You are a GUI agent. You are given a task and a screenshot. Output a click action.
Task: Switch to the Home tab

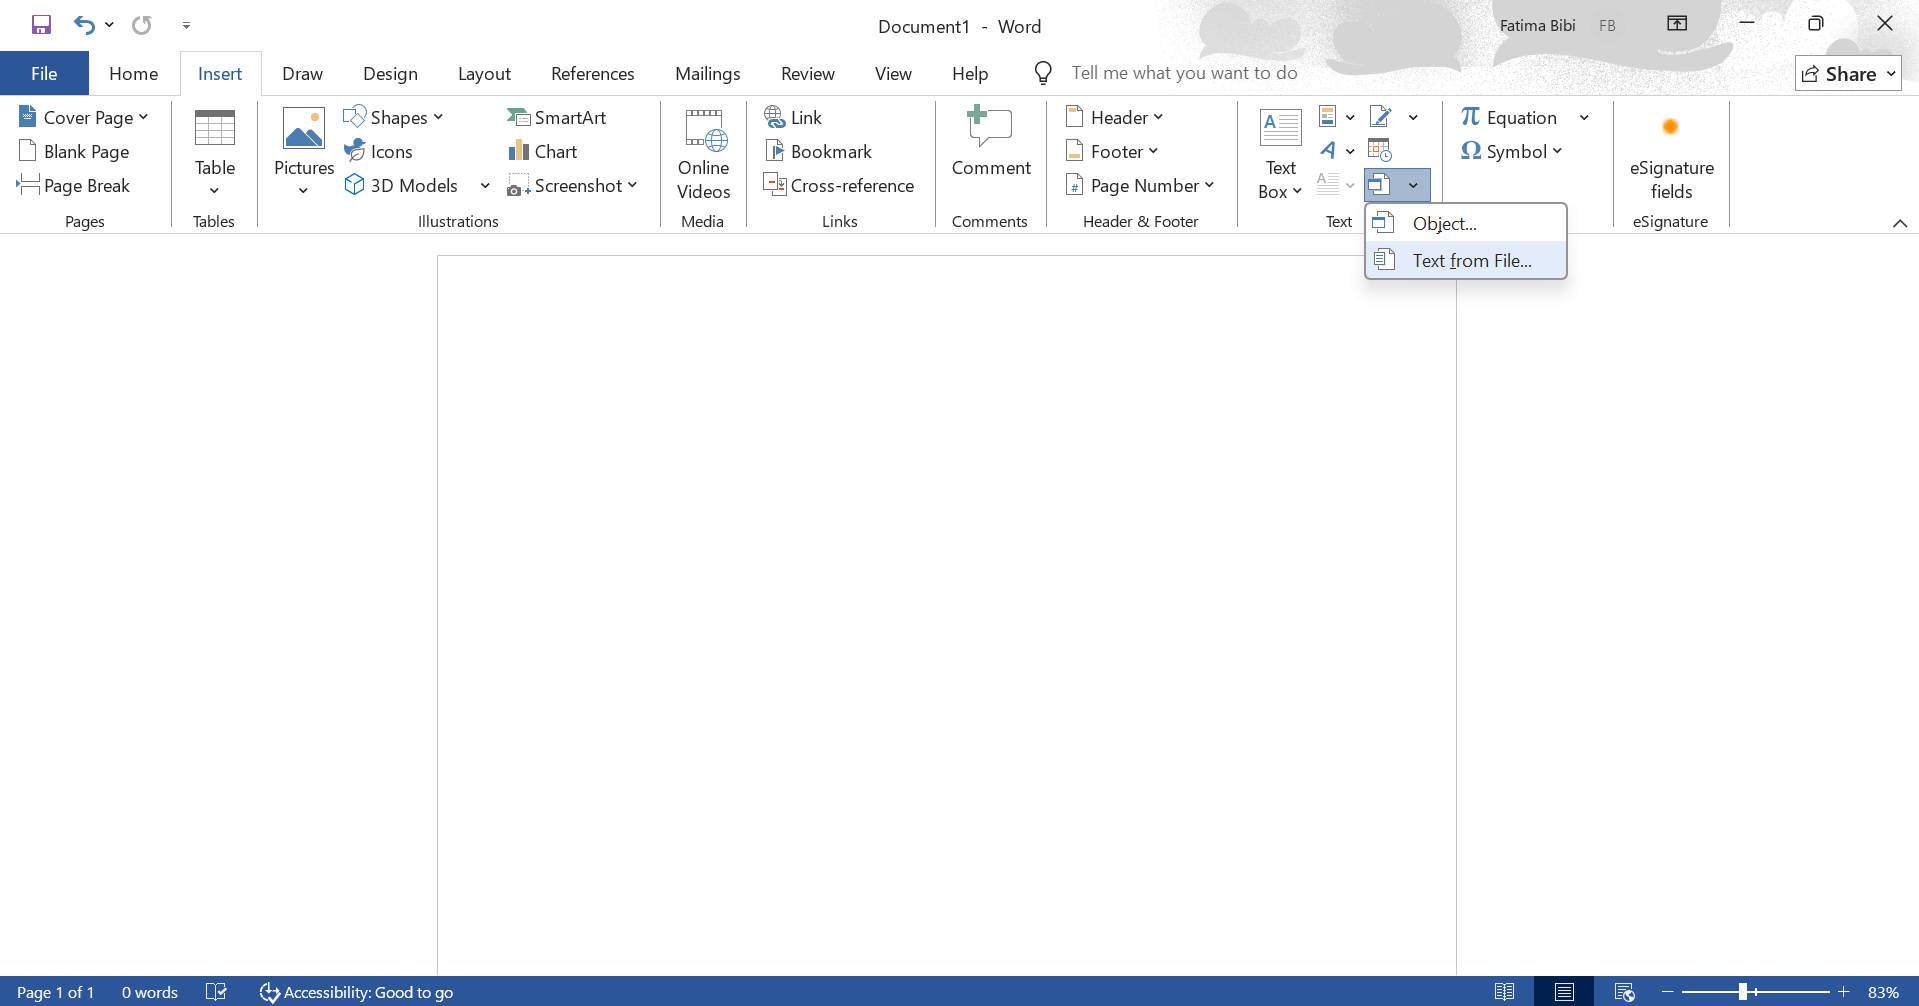(x=134, y=73)
